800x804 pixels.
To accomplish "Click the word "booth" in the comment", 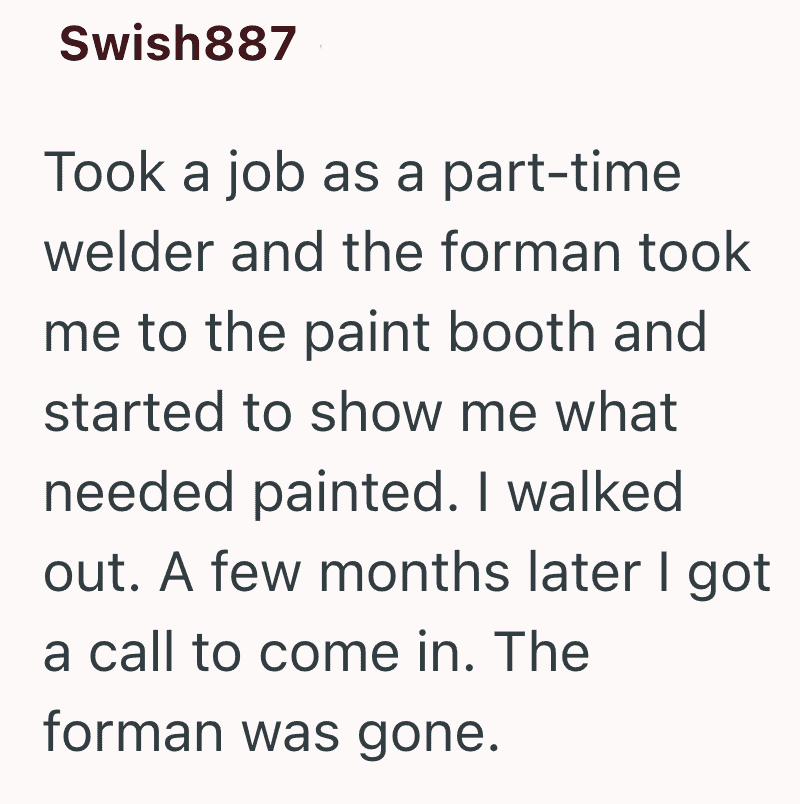I will click(x=522, y=332).
